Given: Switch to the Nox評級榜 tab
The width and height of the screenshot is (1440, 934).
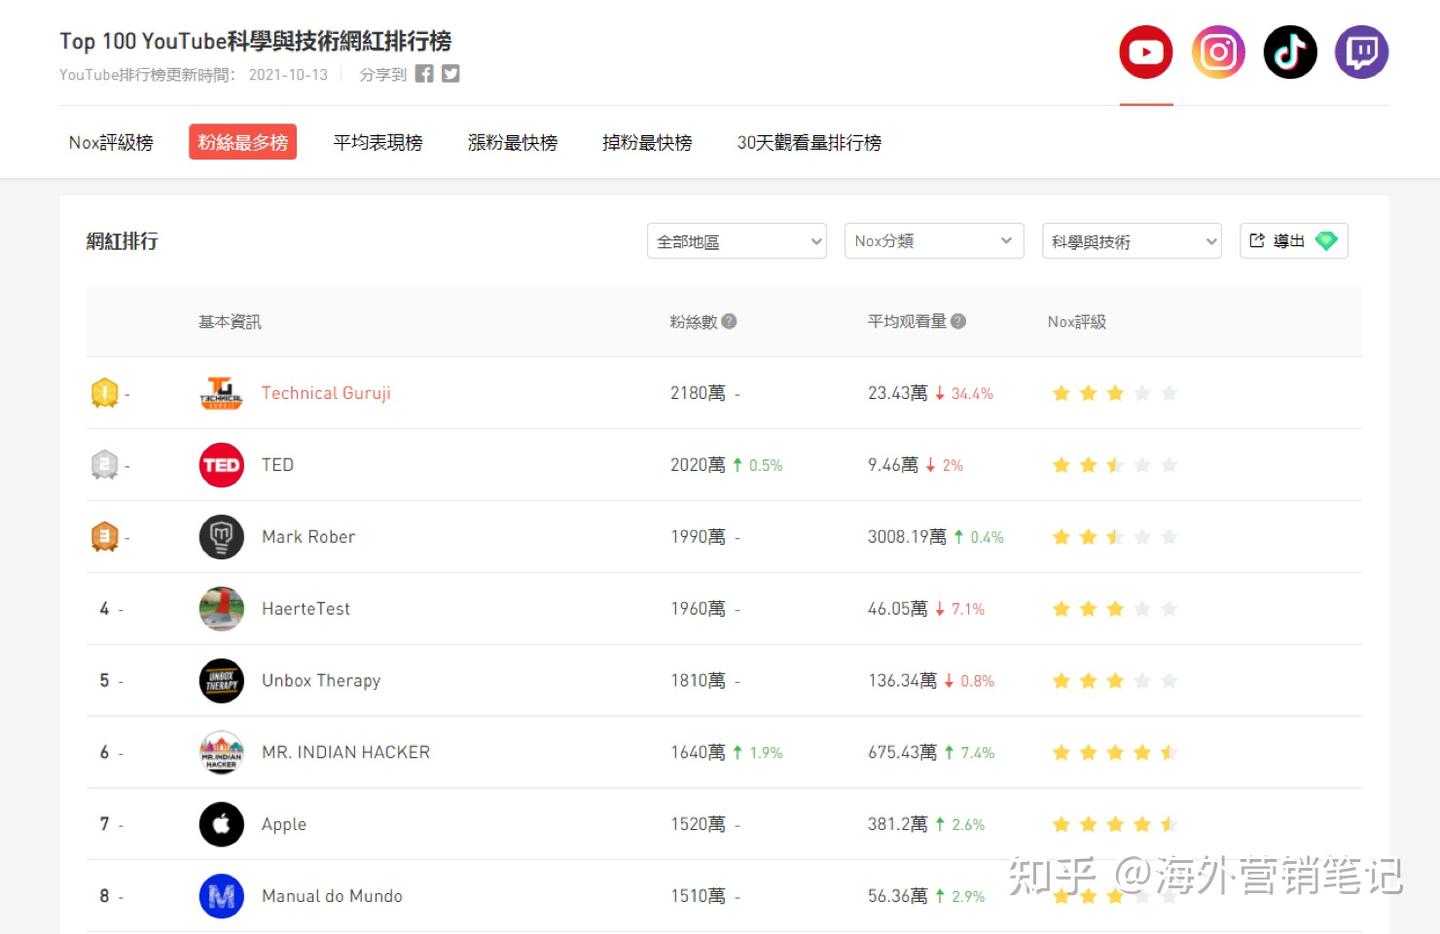Looking at the screenshot, I should point(111,142).
